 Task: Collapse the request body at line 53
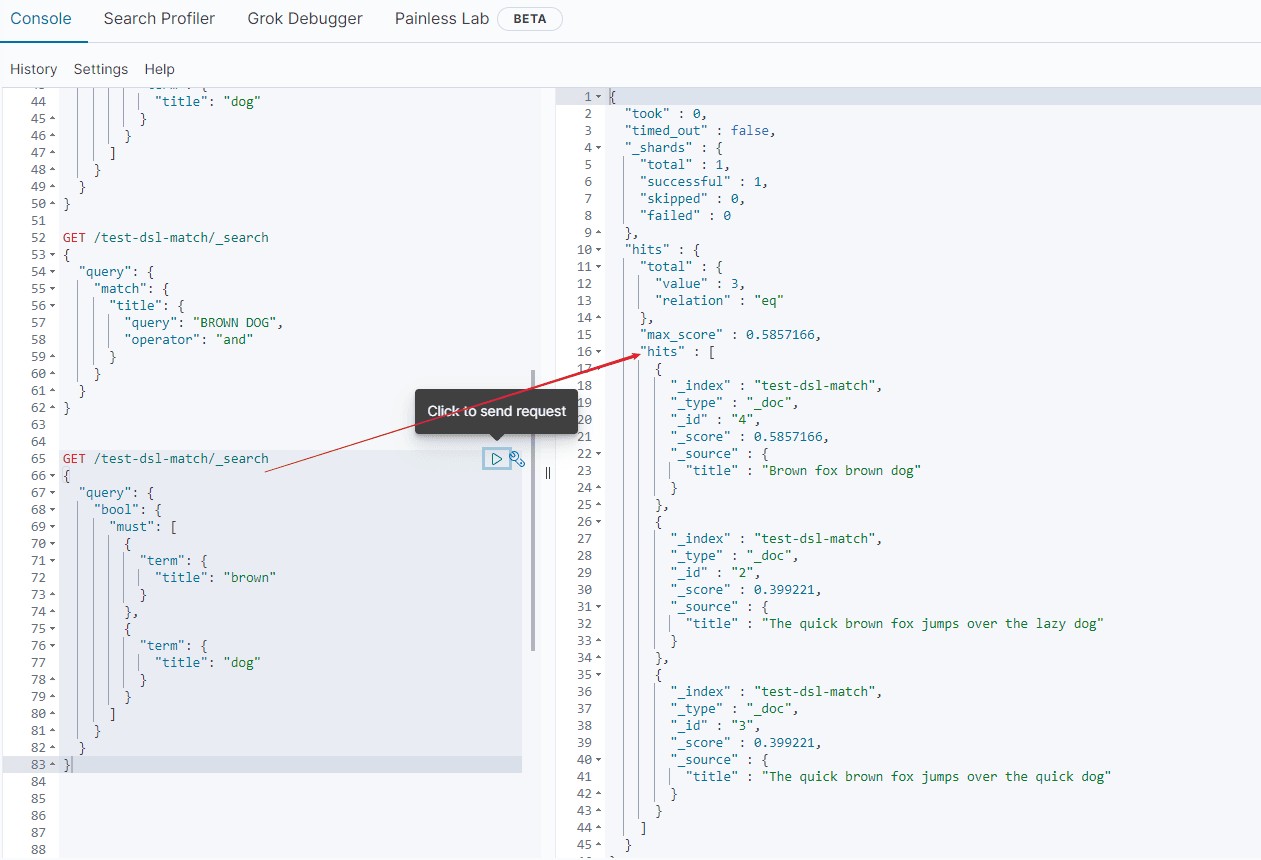click(x=52, y=255)
